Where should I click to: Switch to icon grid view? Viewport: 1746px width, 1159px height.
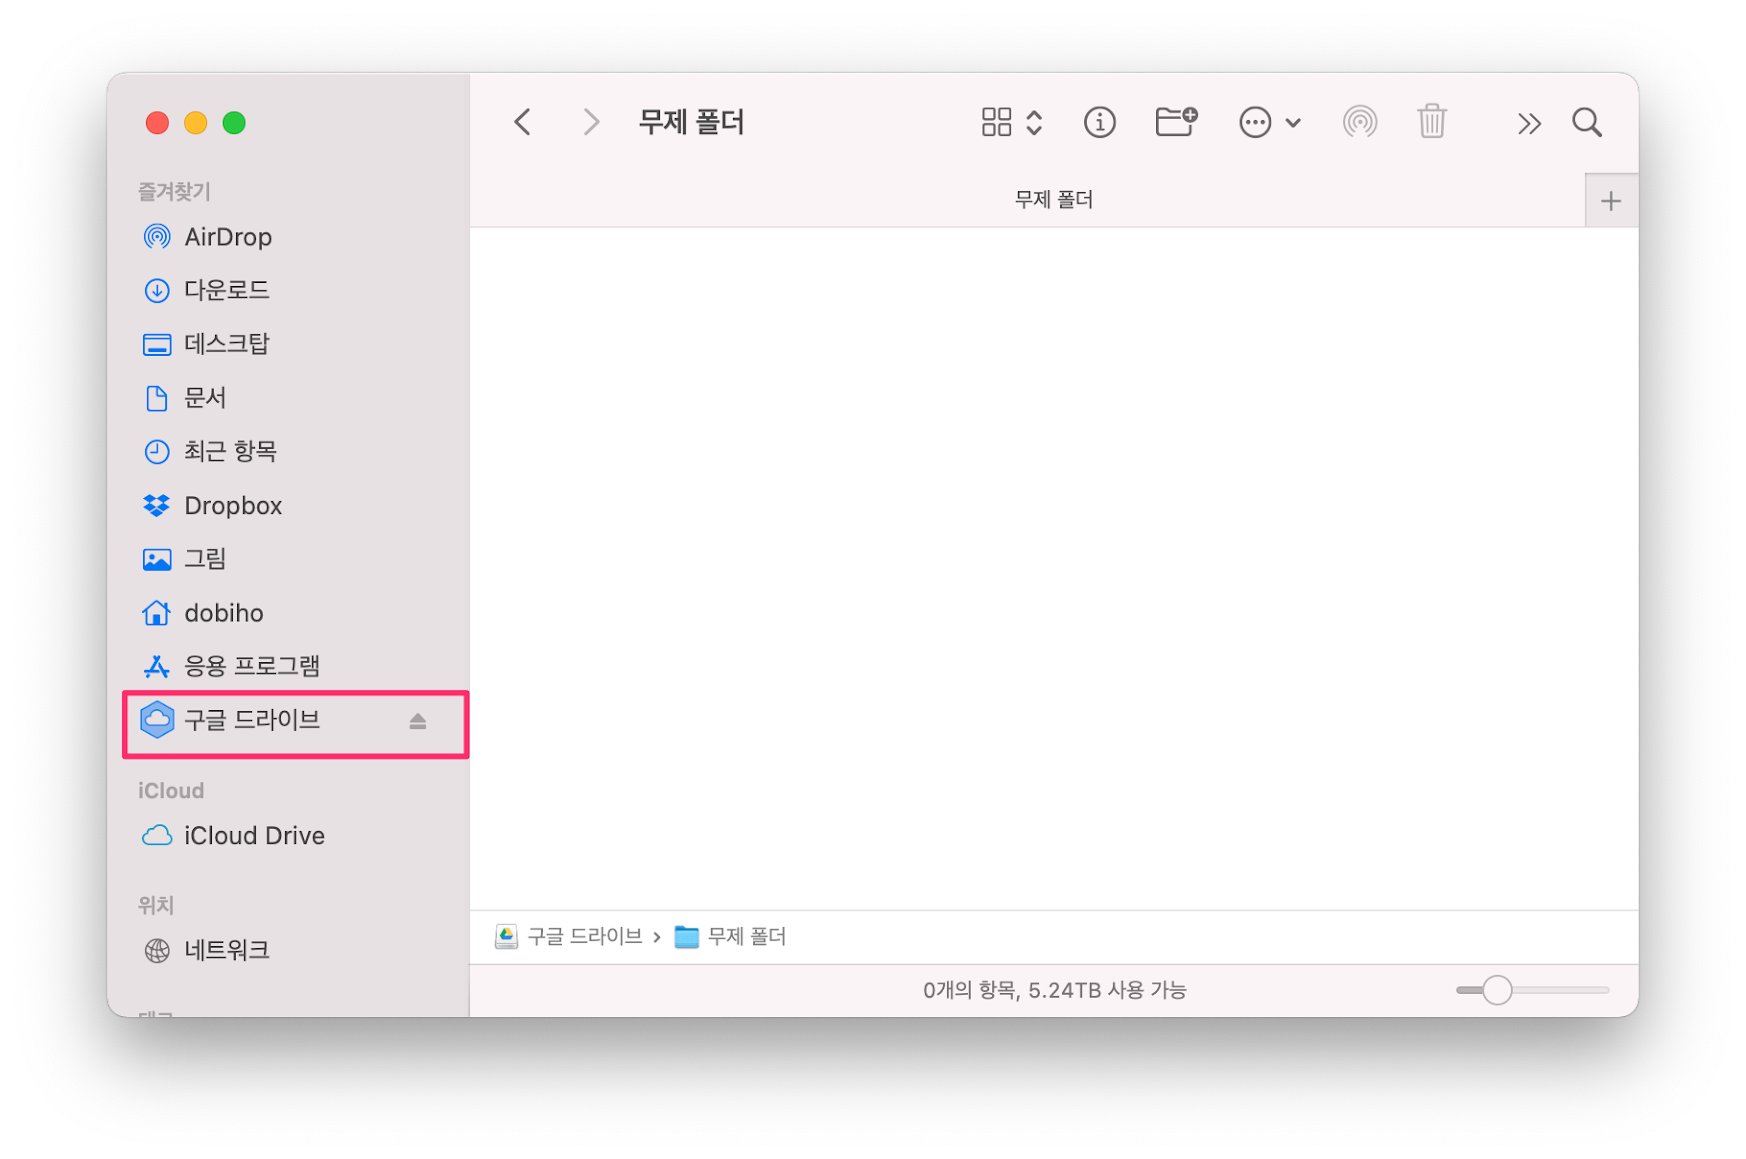996,122
